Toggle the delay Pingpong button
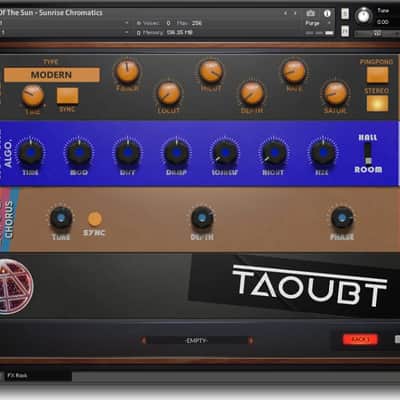The image size is (400, 400). [377, 75]
